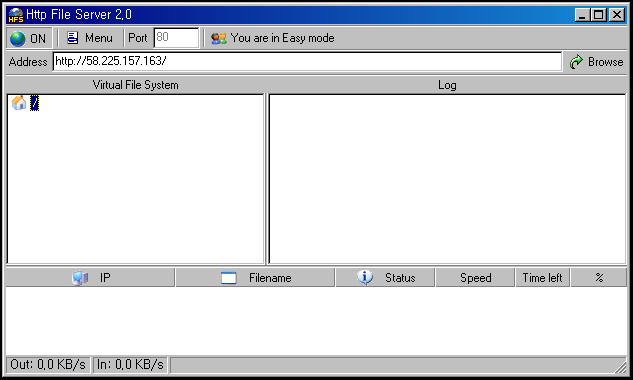
Task: Close the Http File Server window
Action: 617,15
